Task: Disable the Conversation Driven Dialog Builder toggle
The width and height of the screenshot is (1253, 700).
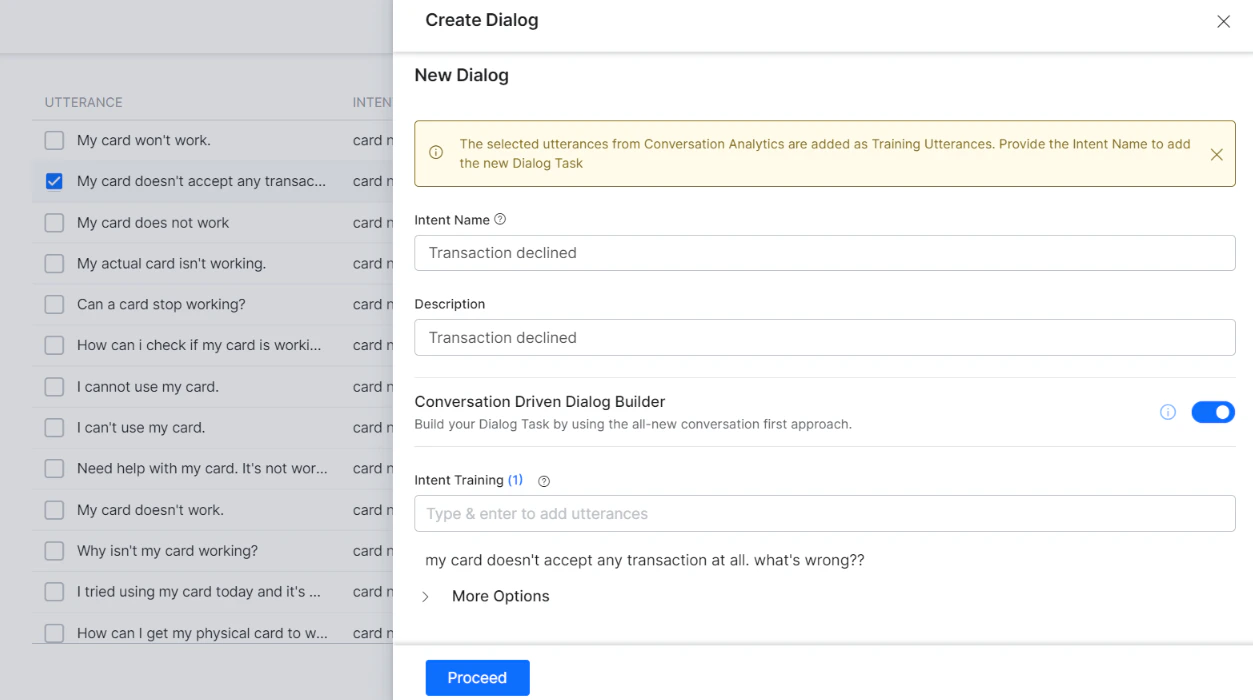Action: coord(1212,411)
